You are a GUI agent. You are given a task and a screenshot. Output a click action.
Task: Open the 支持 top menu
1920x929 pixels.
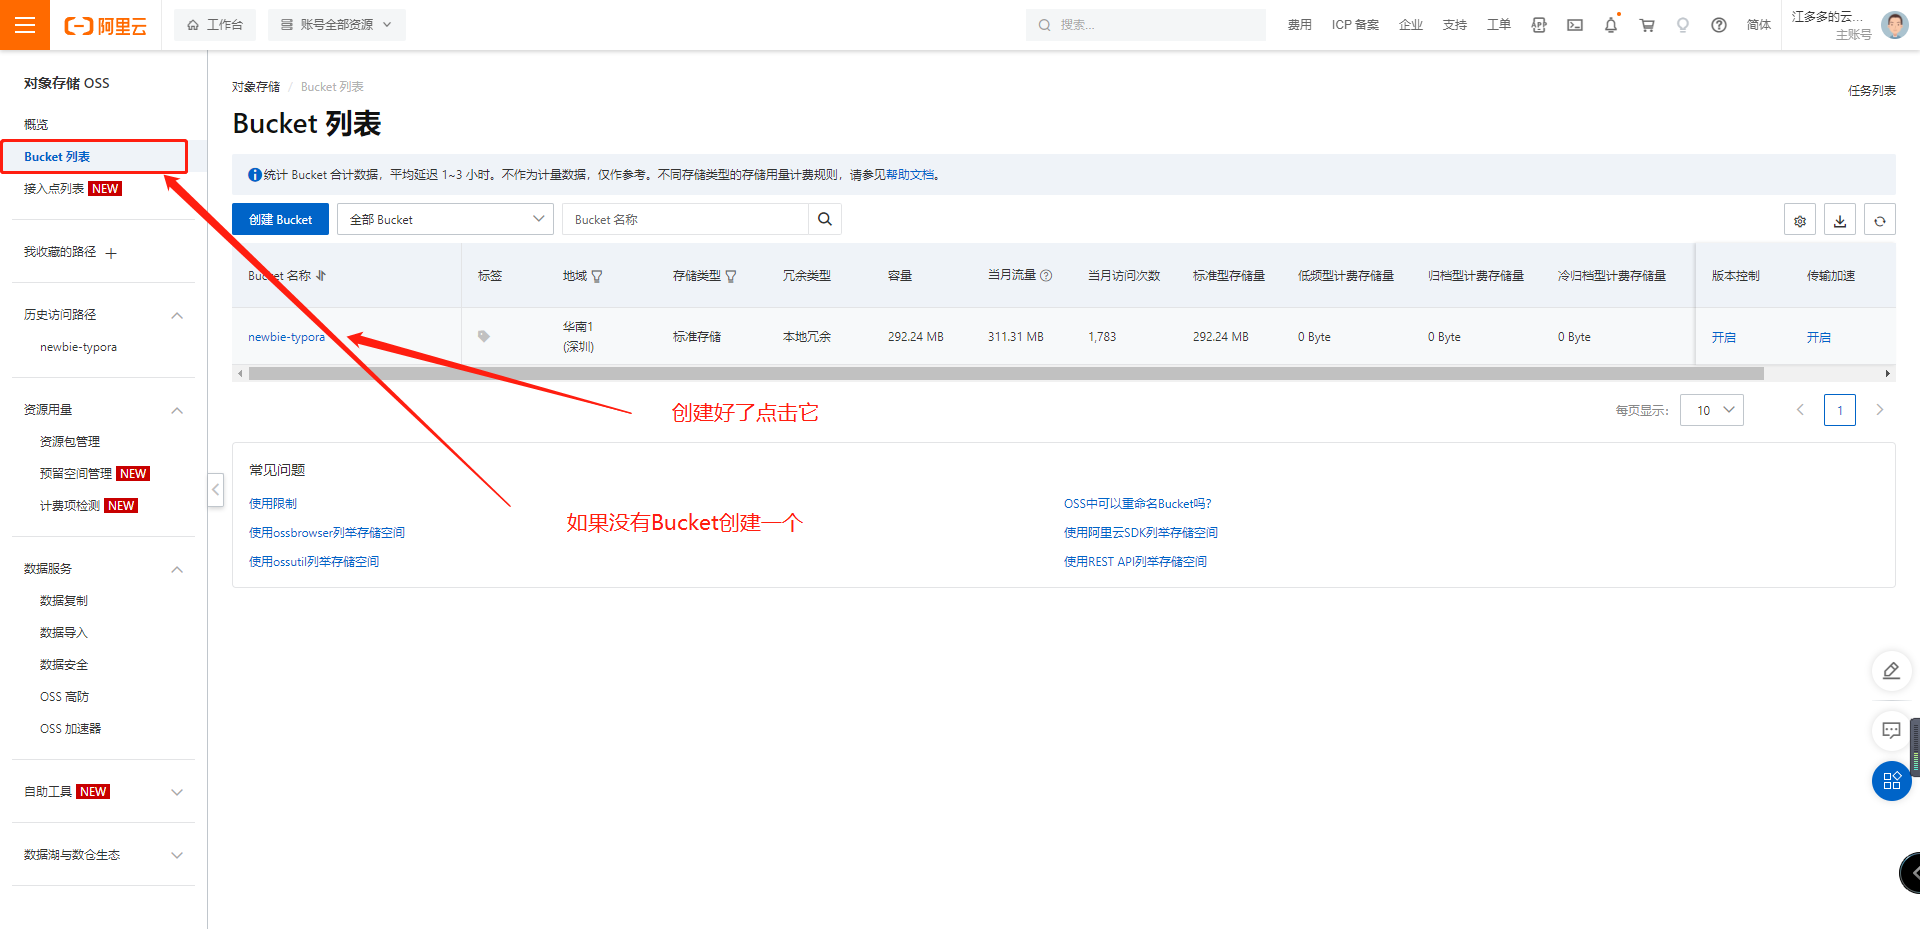coord(1455,25)
